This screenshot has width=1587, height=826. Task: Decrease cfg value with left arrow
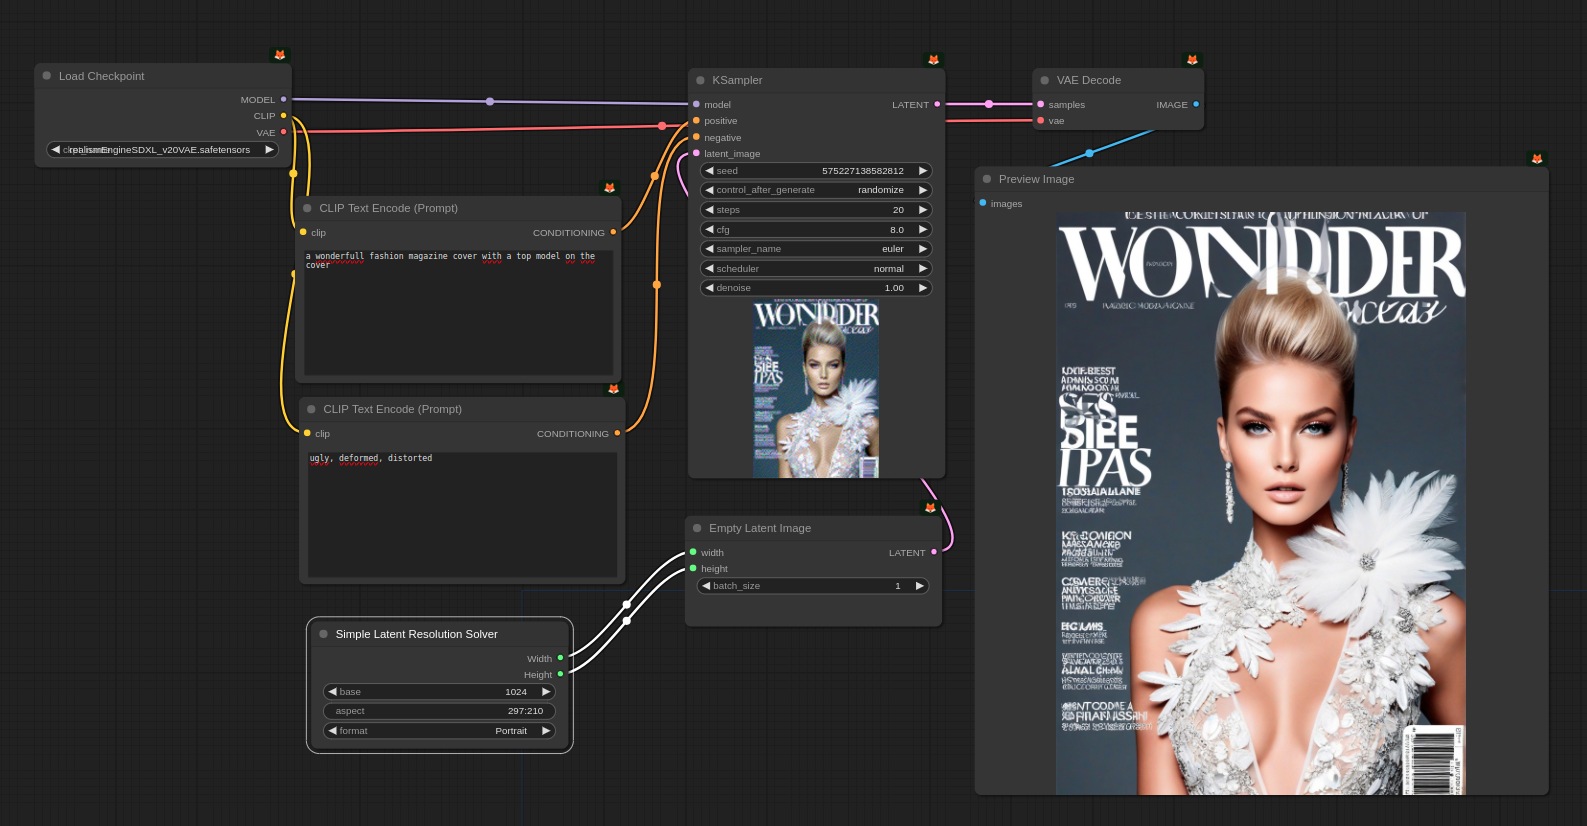(709, 230)
